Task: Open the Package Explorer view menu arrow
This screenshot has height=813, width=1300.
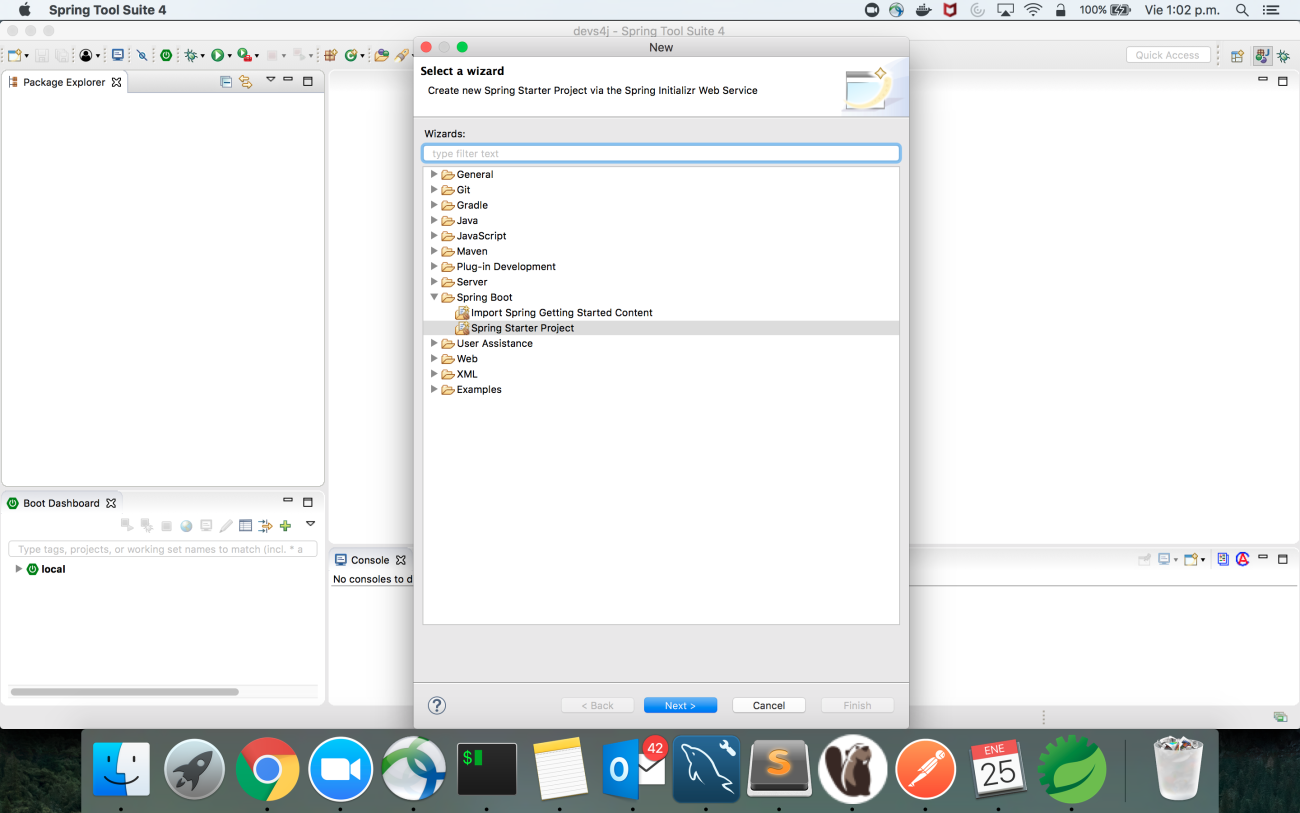Action: [x=270, y=81]
